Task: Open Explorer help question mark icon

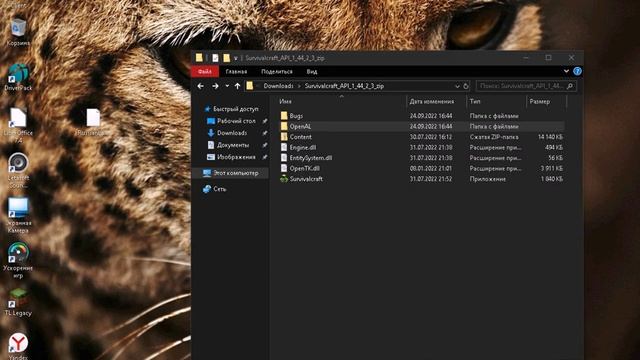Action: click(x=577, y=71)
